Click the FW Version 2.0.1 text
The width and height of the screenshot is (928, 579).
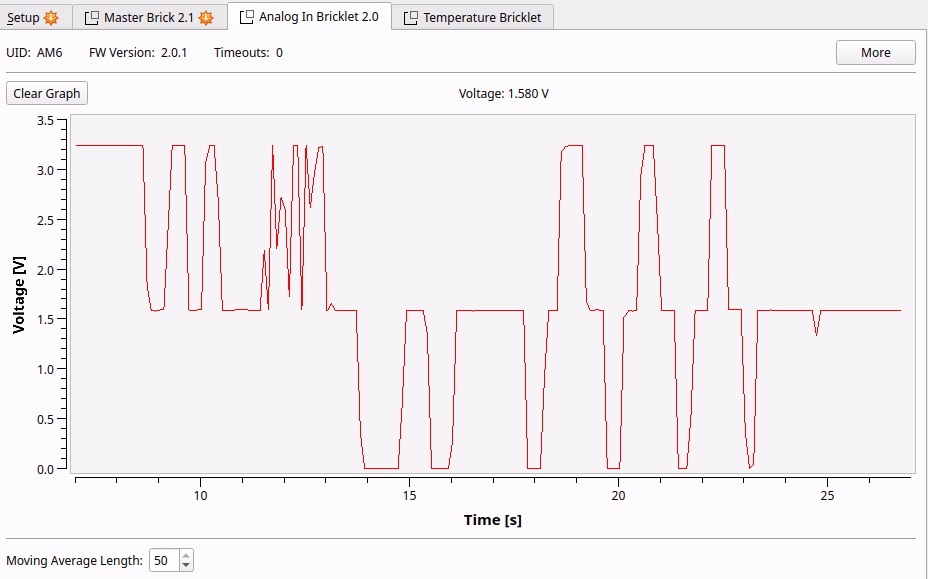137,53
